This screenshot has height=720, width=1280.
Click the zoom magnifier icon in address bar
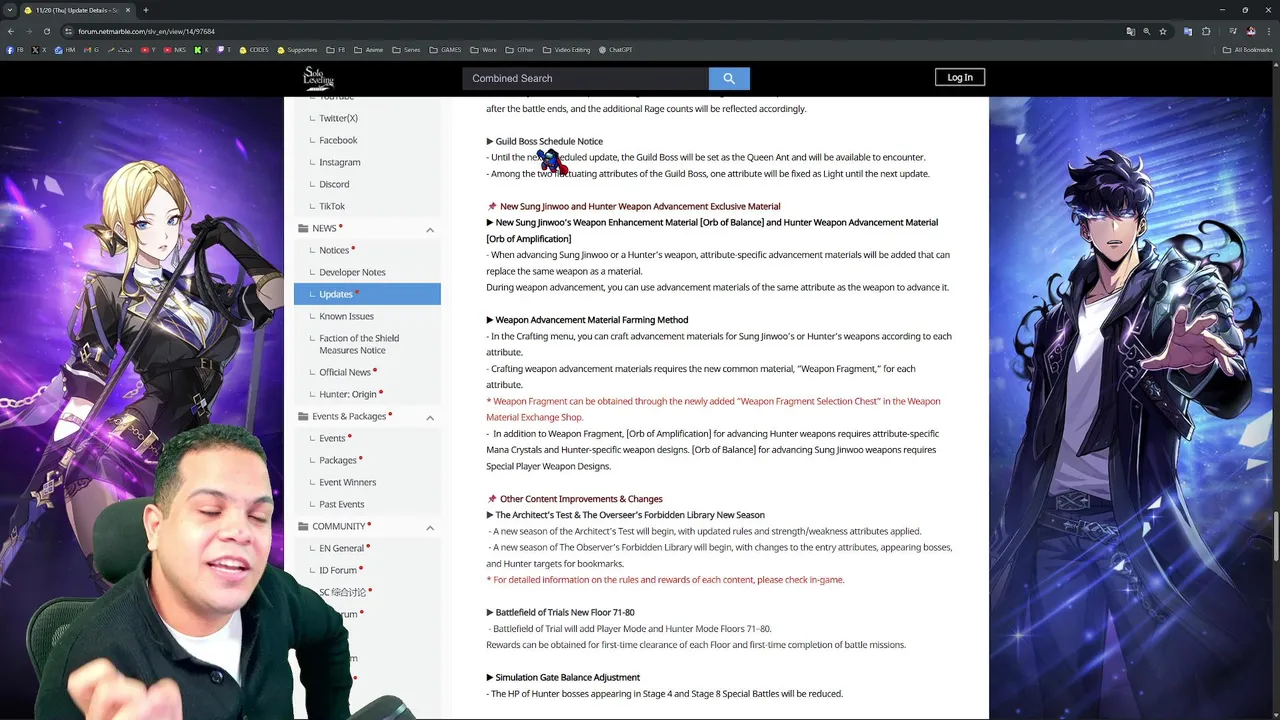click(1147, 31)
